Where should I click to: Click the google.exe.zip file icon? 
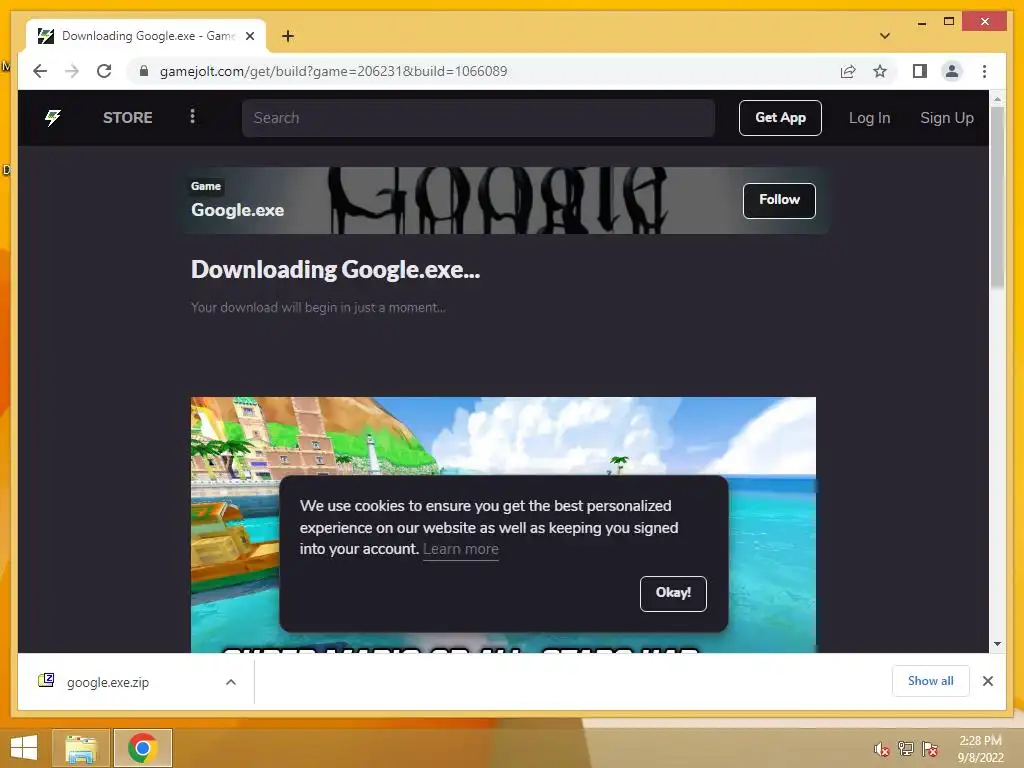click(x=46, y=680)
